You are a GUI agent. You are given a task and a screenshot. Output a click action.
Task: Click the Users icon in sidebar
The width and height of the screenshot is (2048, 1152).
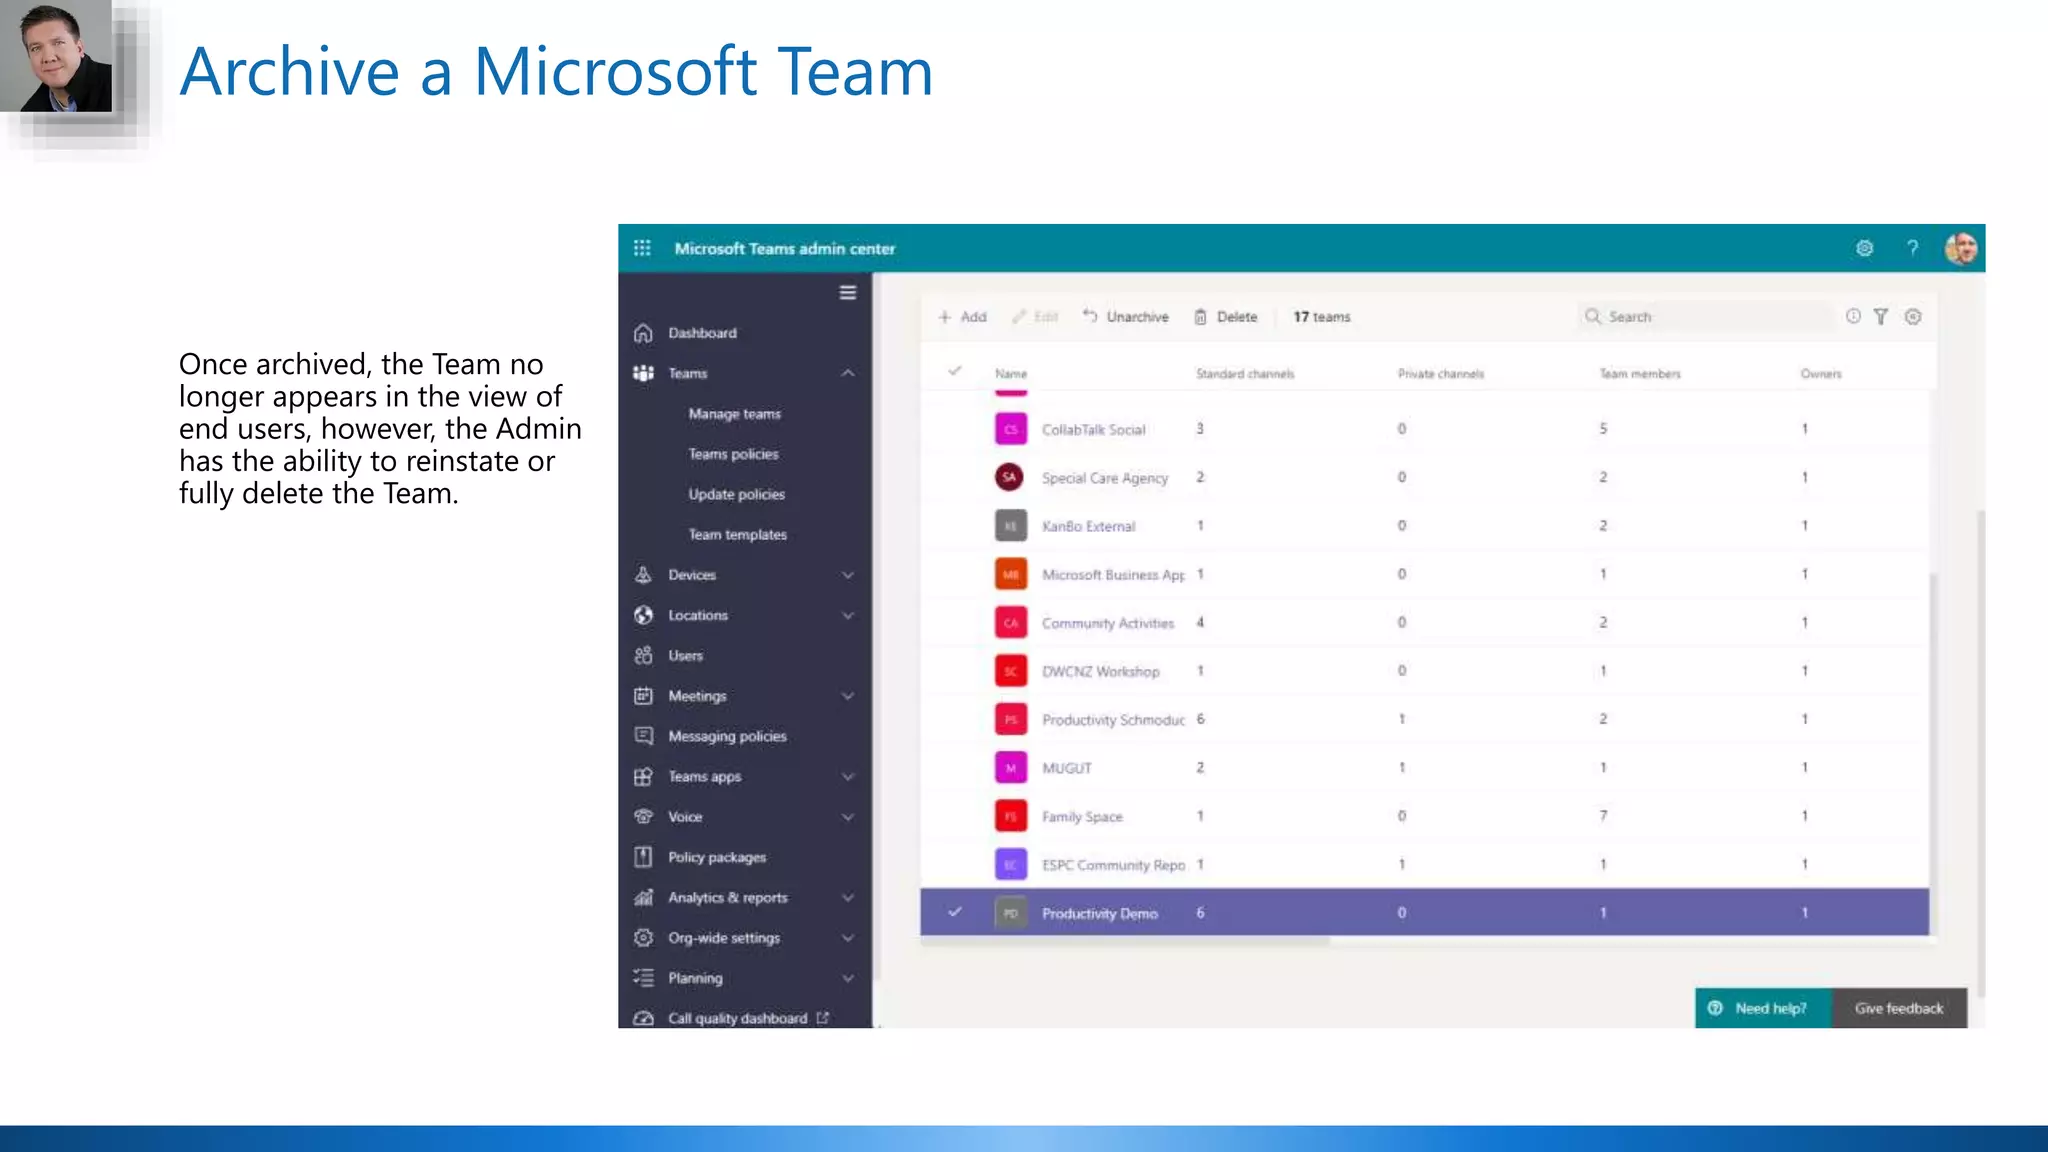coord(643,656)
